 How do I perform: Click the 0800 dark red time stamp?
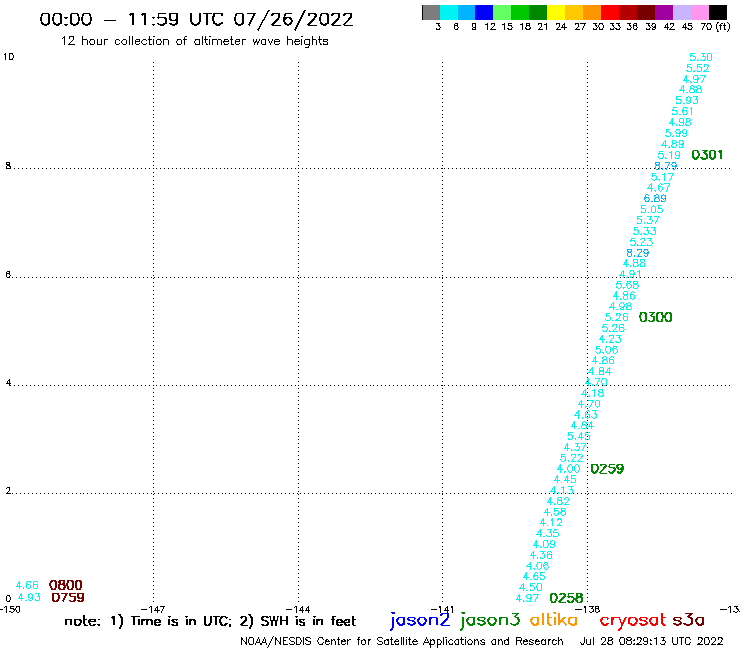point(66,585)
